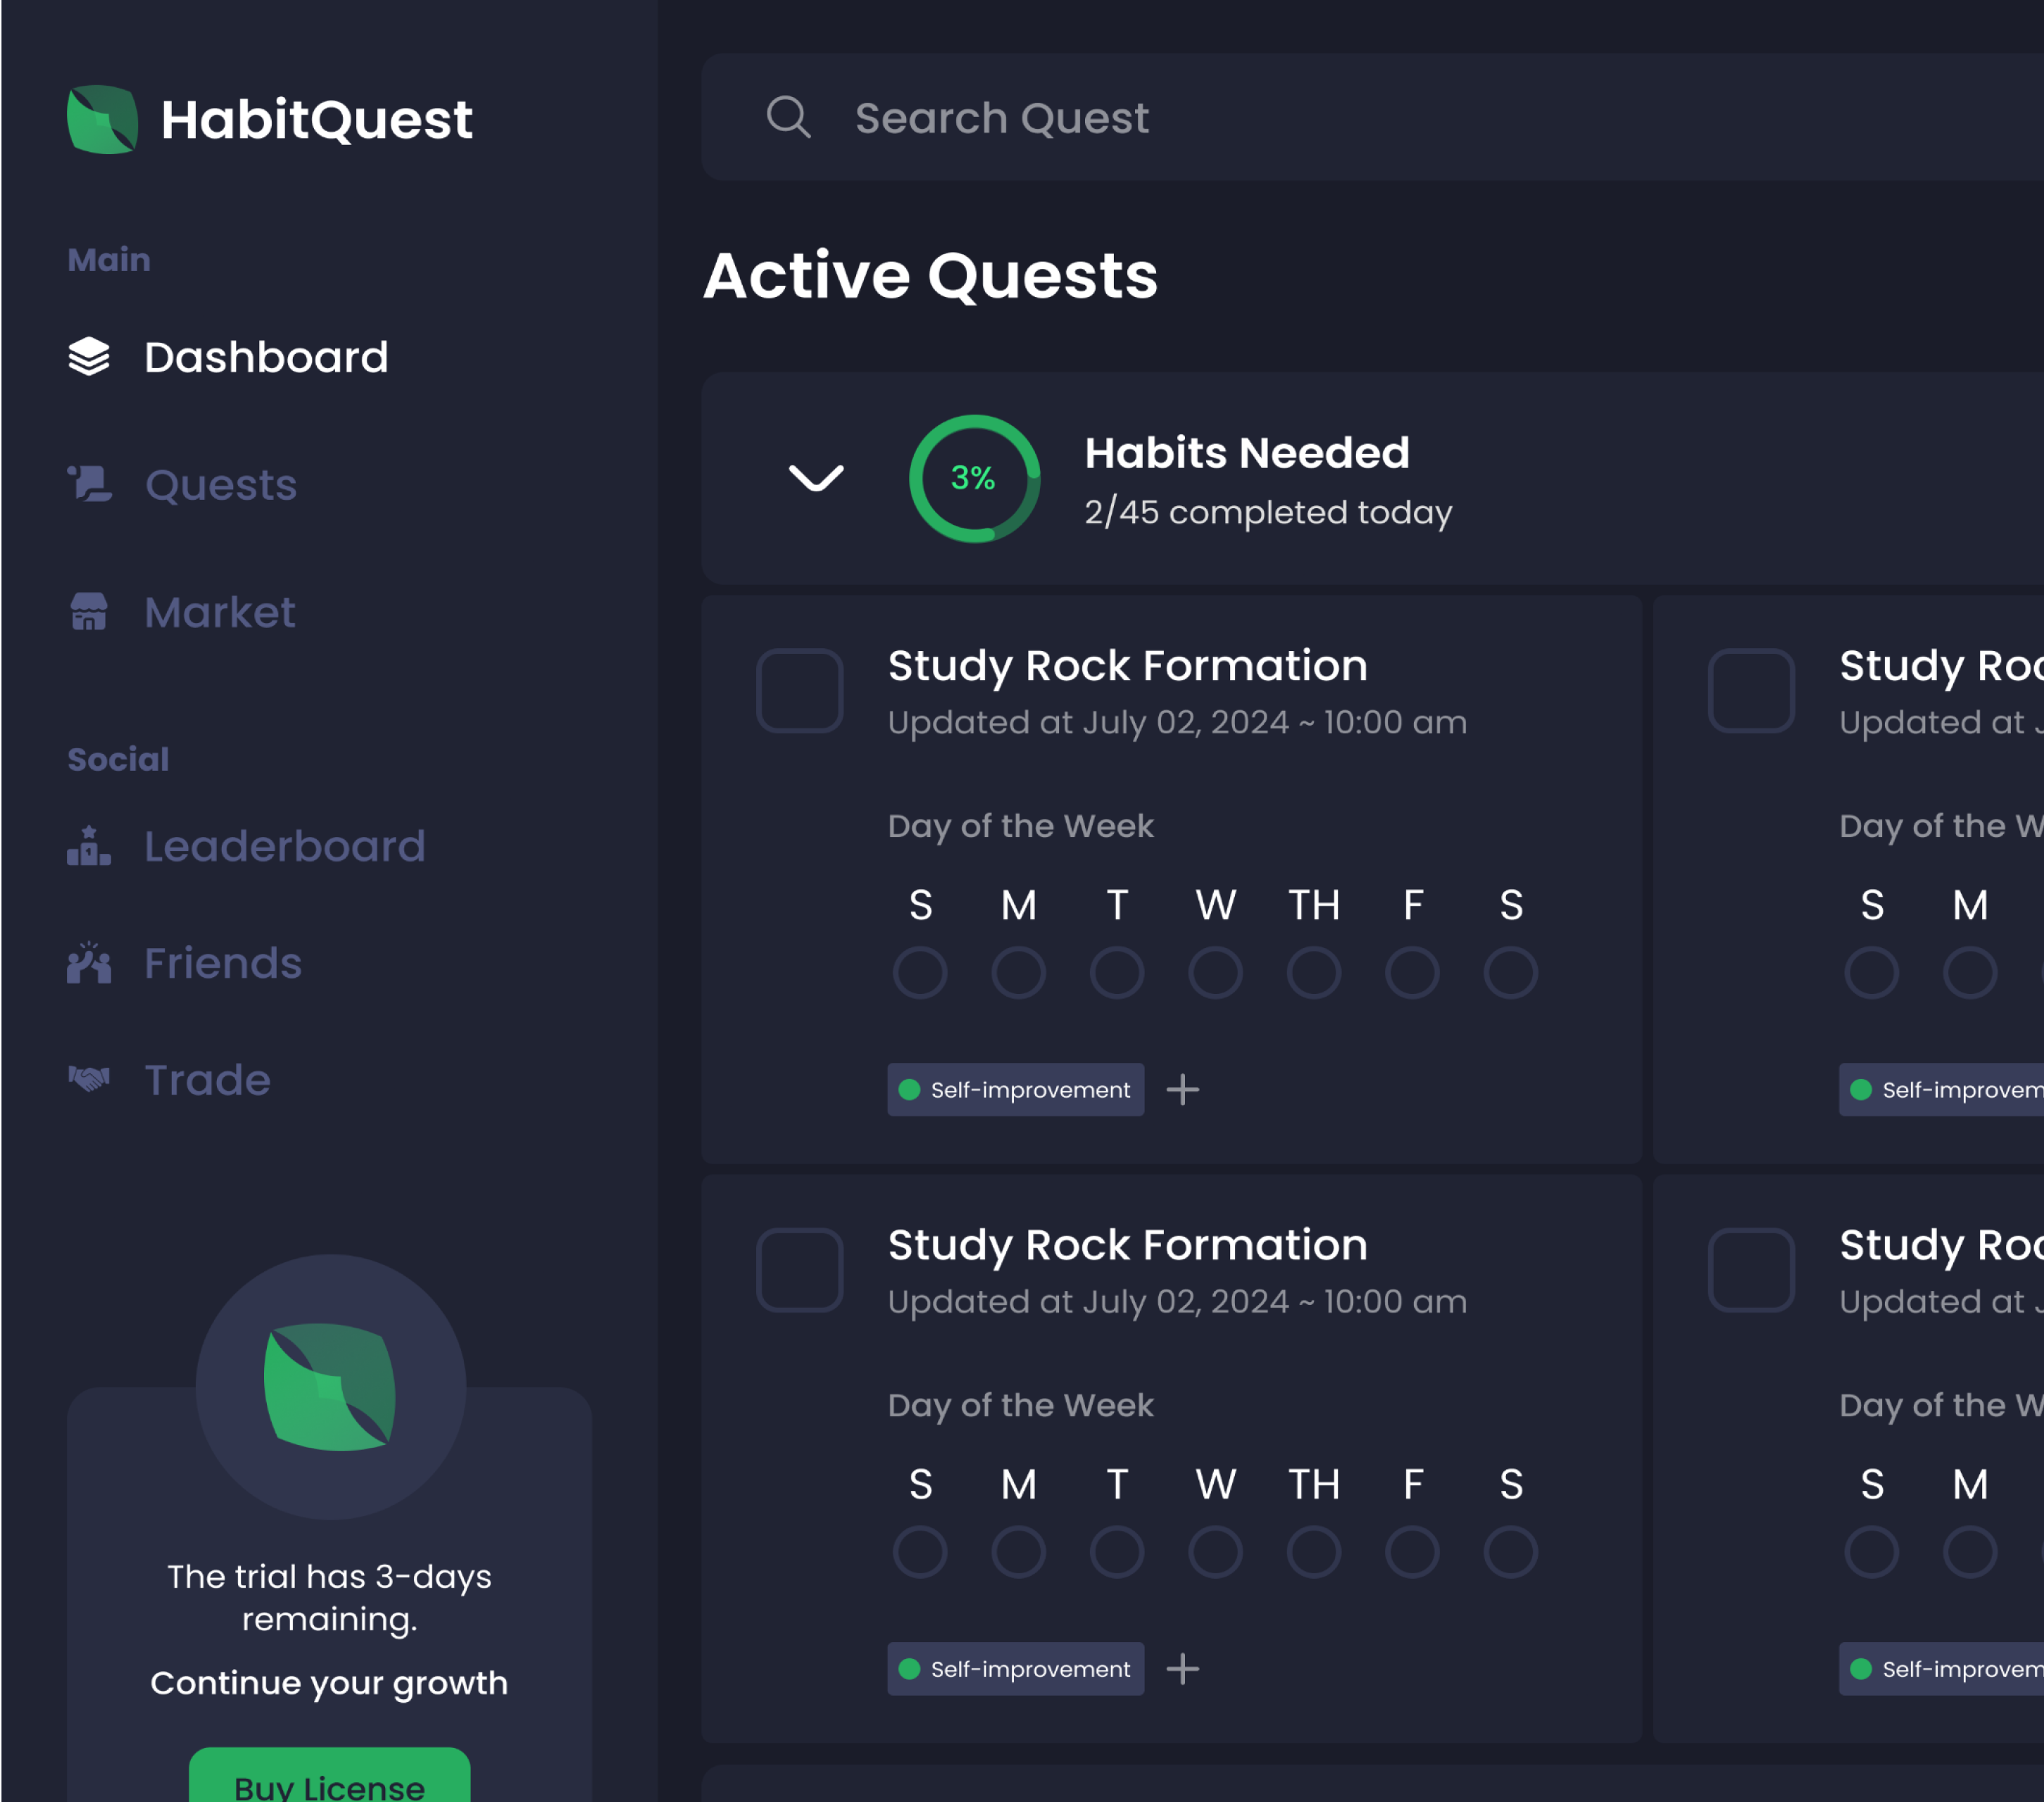The height and width of the screenshot is (1802, 2044).
Task: Tick the top-right quest card checkbox
Action: (1750, 690)
